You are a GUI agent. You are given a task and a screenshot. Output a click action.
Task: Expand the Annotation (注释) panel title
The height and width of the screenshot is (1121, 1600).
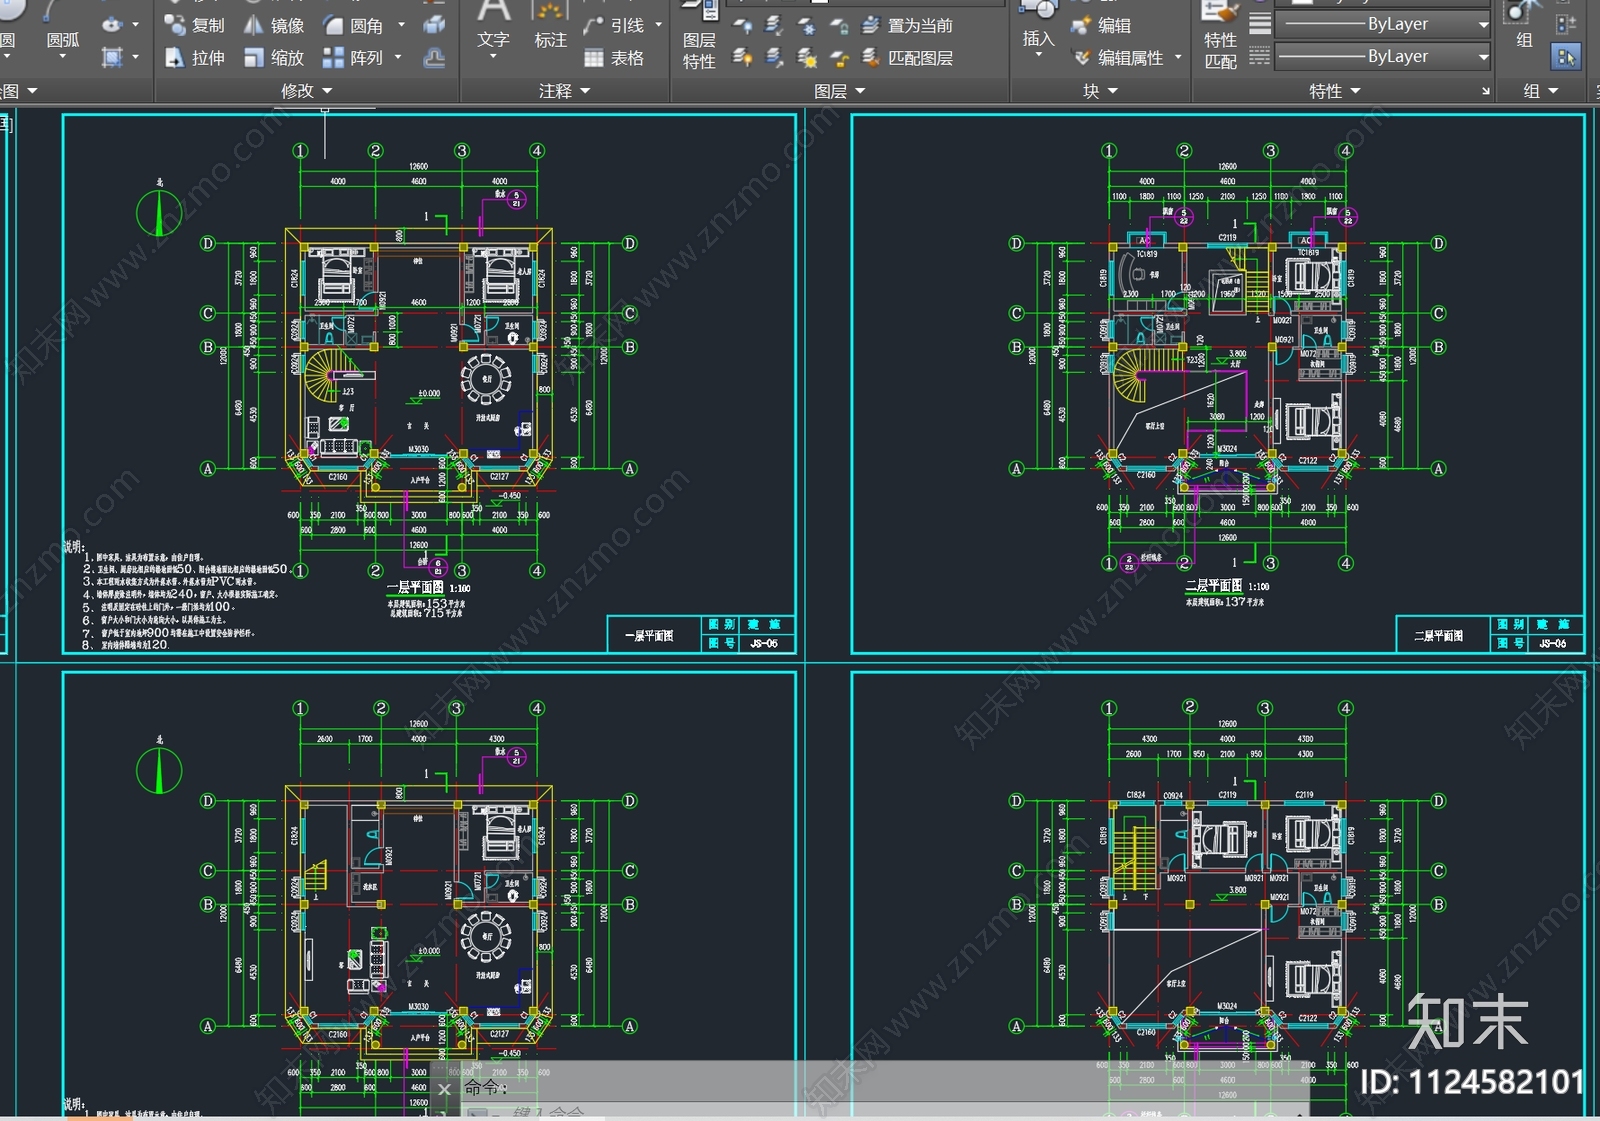pyautogui.click(x=564, y=91)
